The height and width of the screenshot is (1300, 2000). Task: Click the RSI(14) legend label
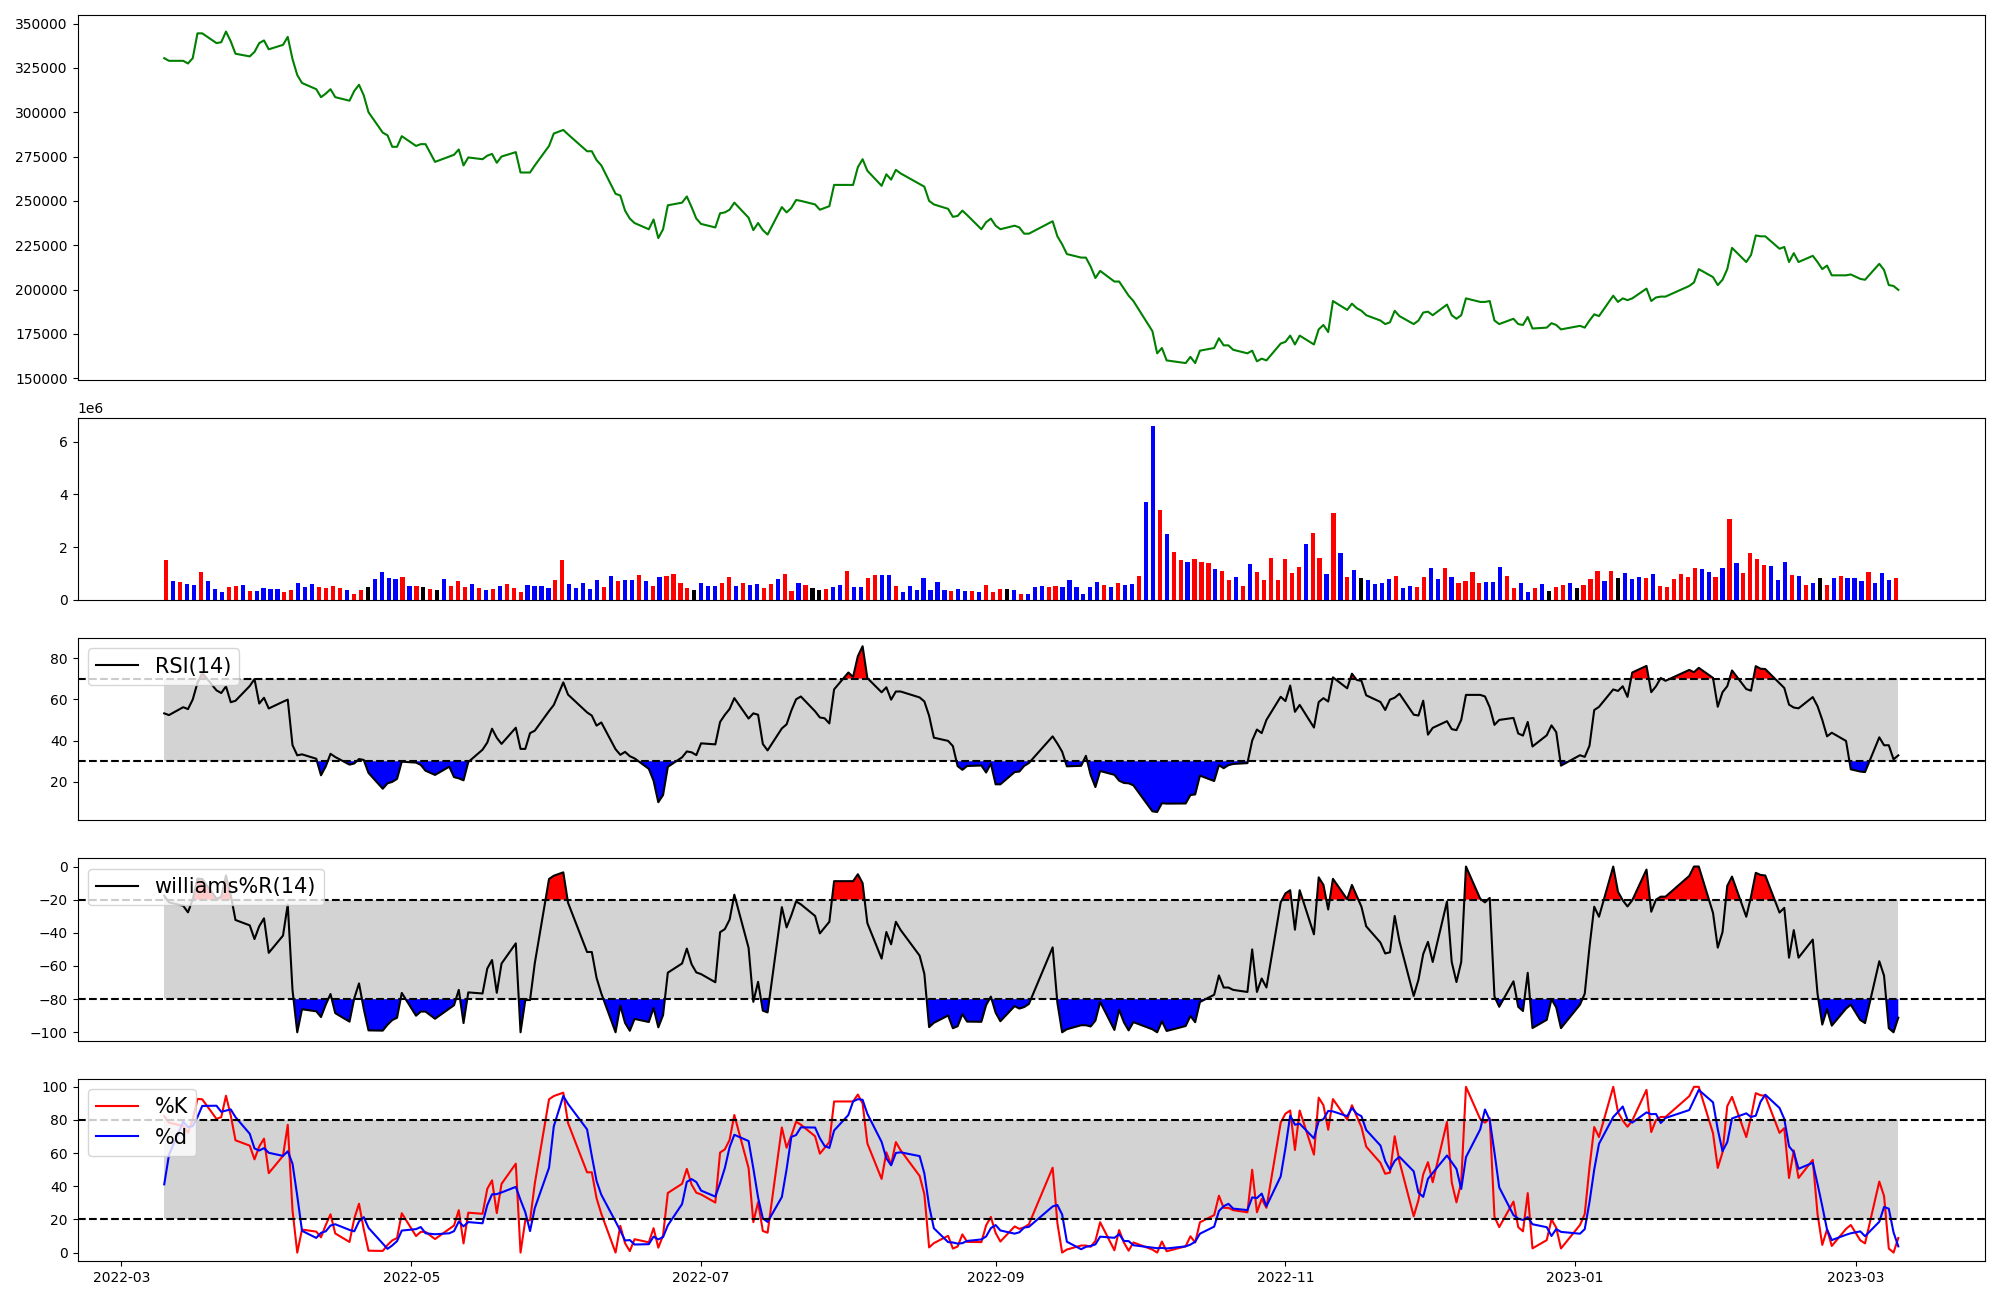(192, 666)
